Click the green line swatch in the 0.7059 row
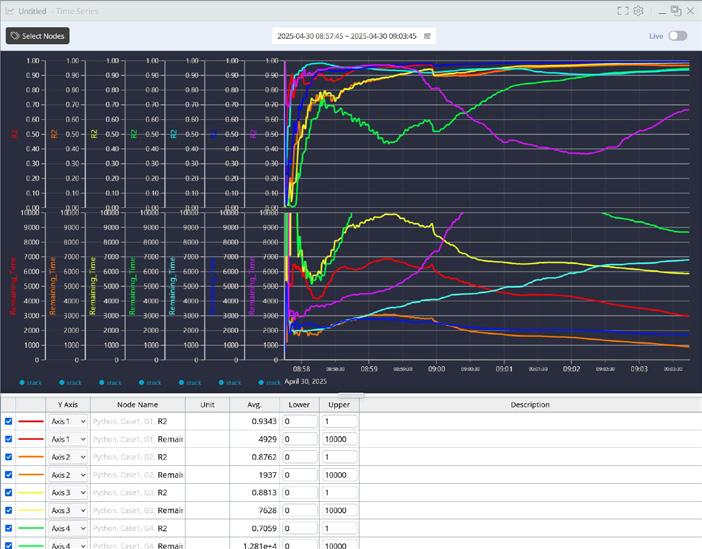 pos(30,528)
